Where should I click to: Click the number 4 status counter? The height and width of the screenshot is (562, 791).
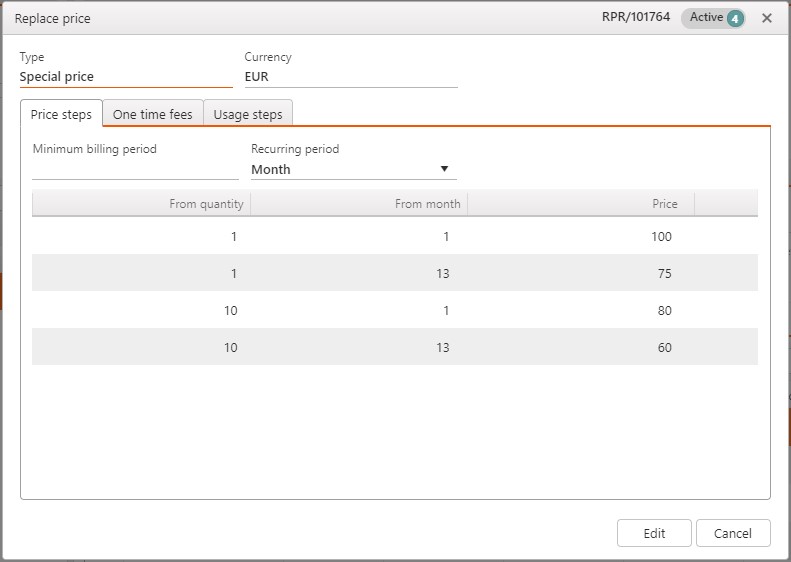[735, 18]
